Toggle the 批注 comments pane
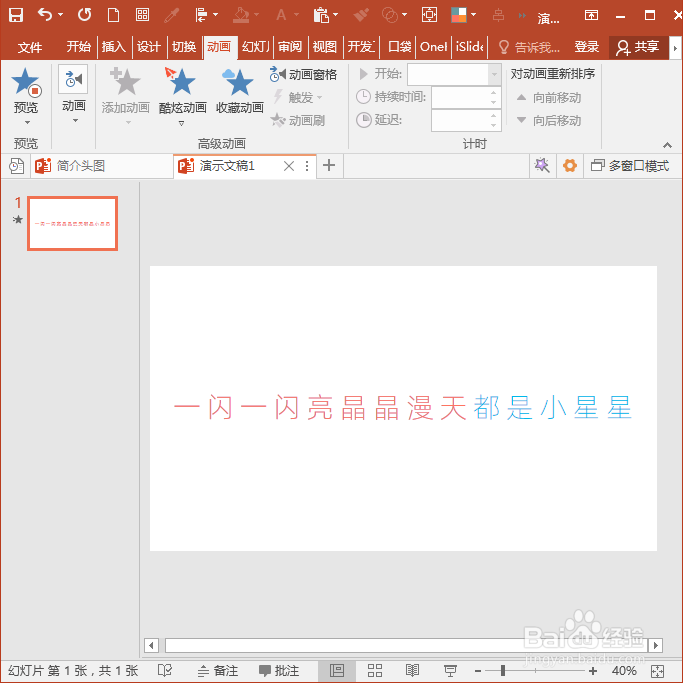Screen dimensions: 683x683 [279, 670]
